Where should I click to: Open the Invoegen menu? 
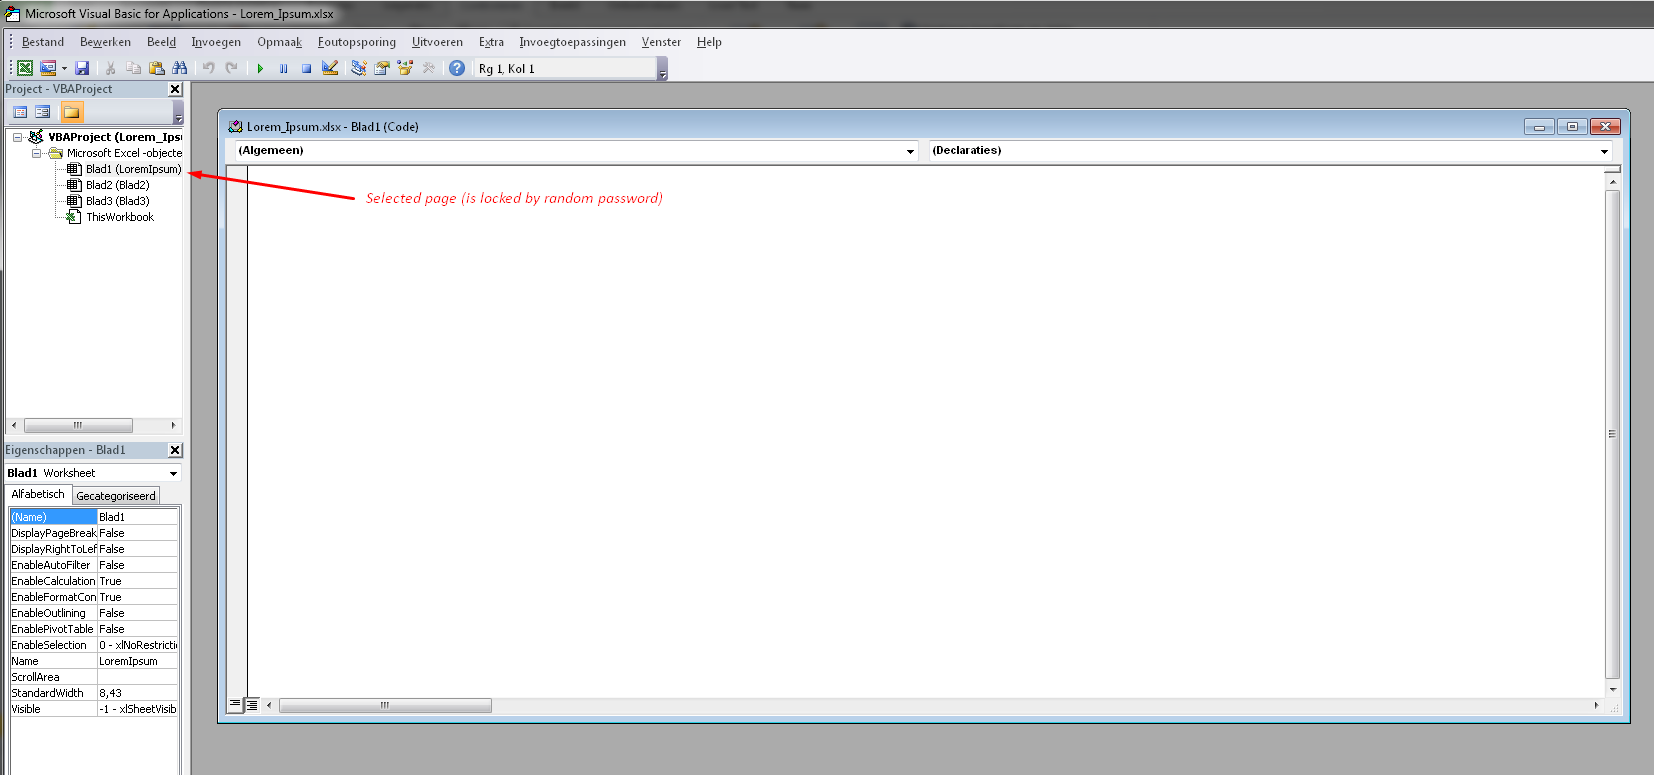click(x=216, y=42)
